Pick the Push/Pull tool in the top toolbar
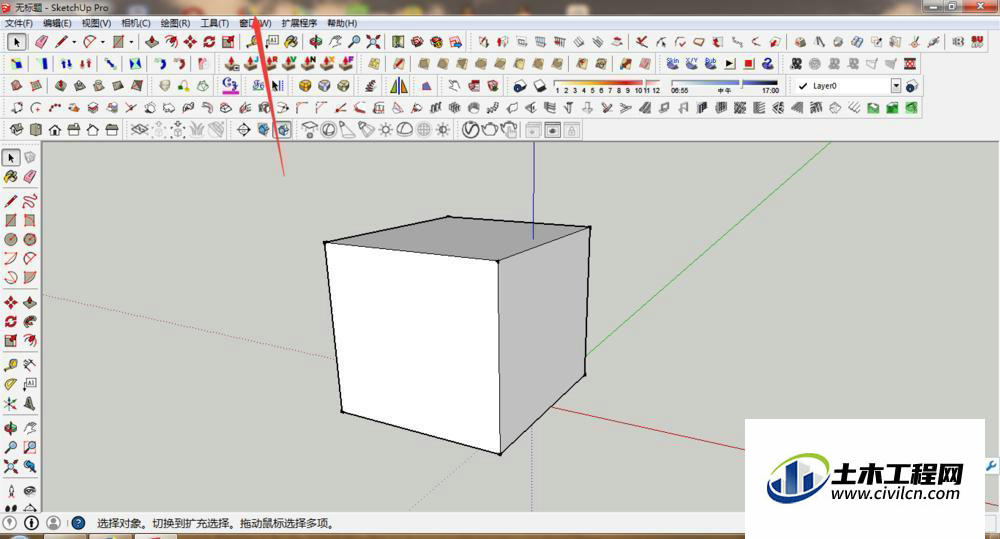Viewport: 1000px width, 539px height. [x=152, y=42]
